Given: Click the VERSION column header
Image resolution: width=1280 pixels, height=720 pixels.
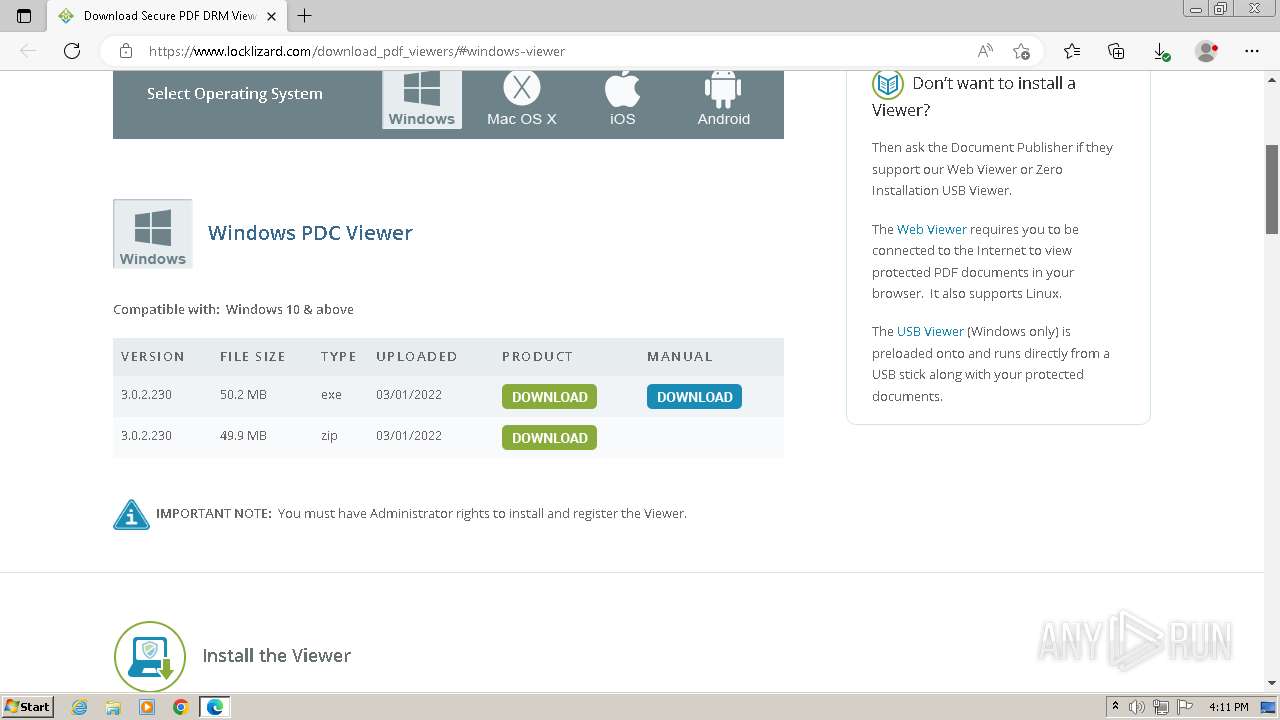Looking at the screenshot, I should point(153,357).
